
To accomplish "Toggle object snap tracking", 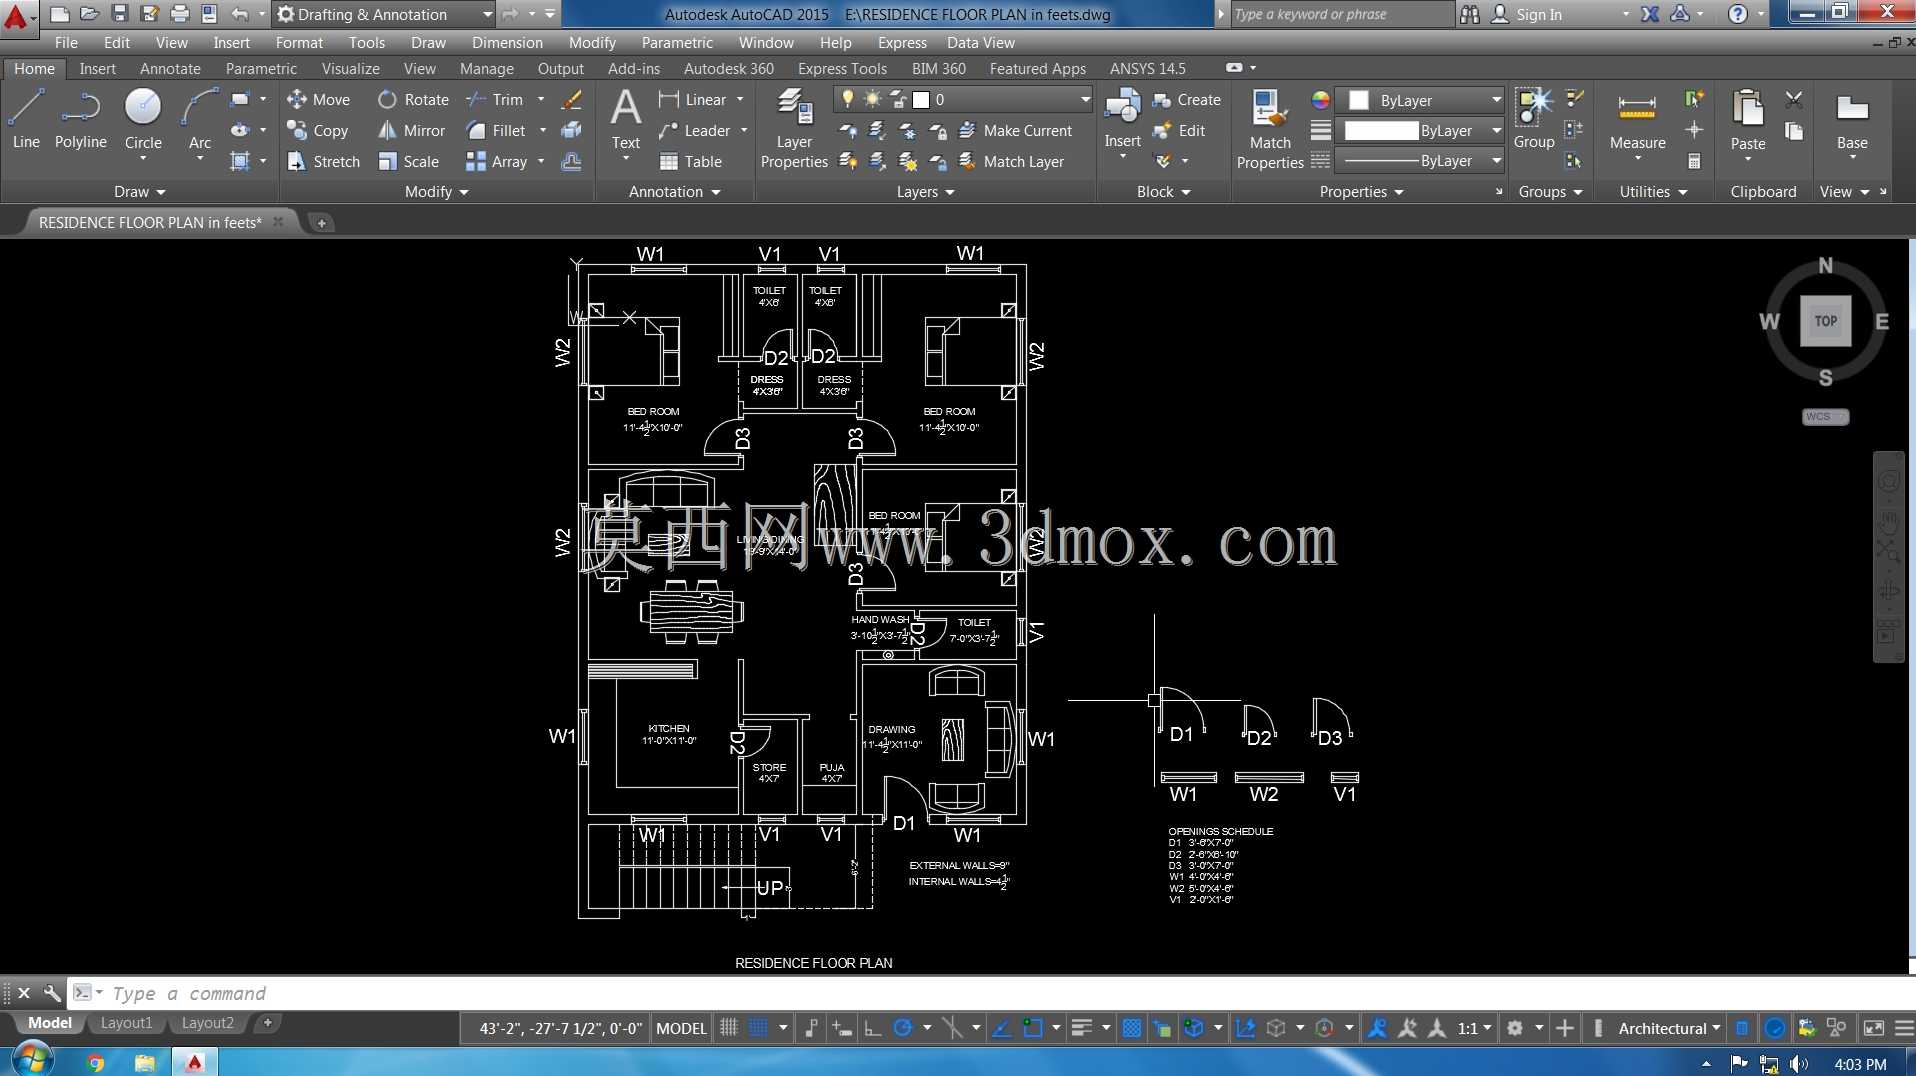I will 1001,1028.
